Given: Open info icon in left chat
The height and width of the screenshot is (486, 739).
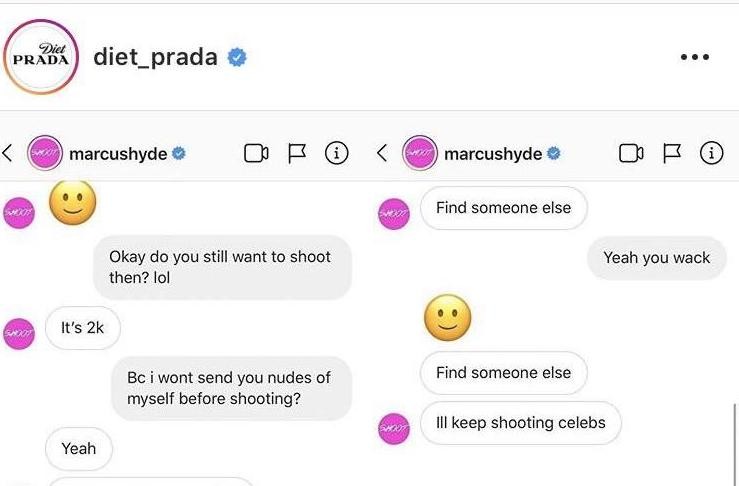Looking at the screenshot, I should pyautogui.click(x=338, y=153).
